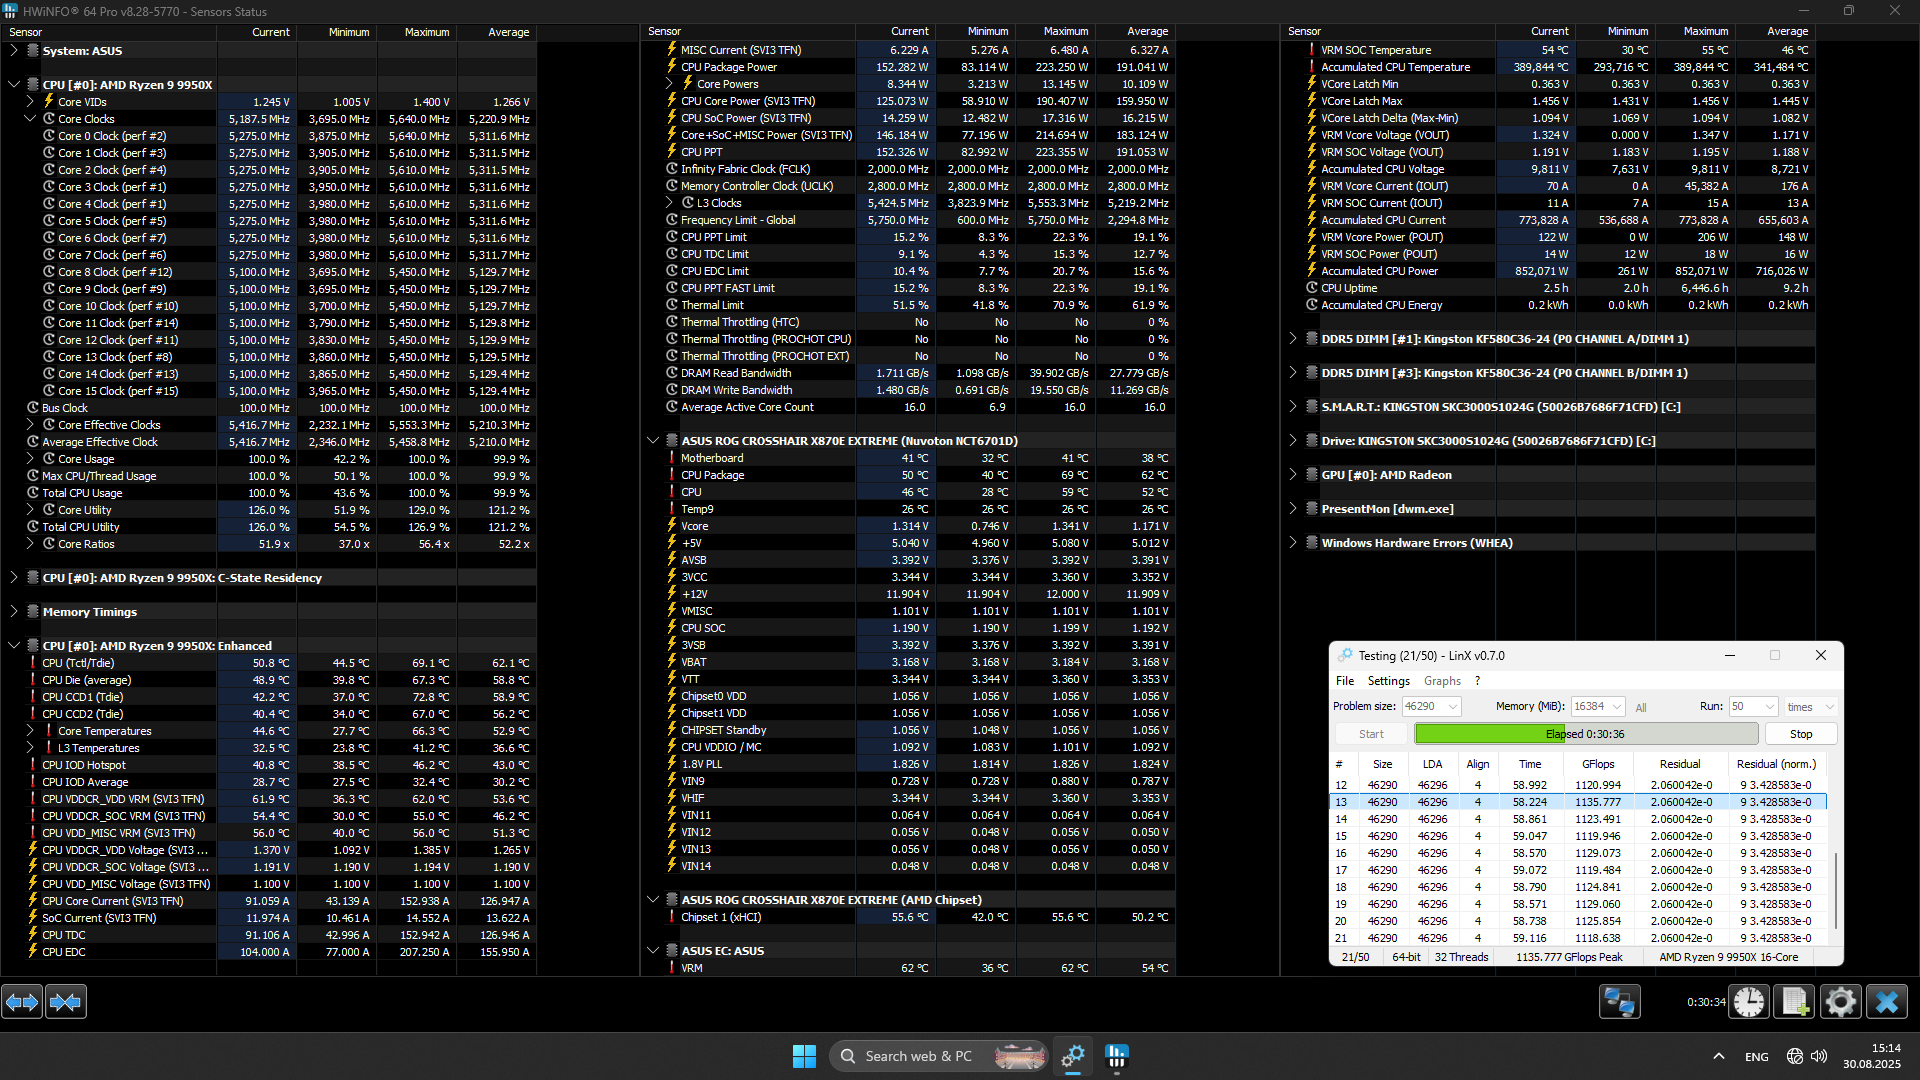Open the Problem size dropdown in LinX
The height and width of the screenshot is (1080, 1920).
pyautogui.click(x=1453, y=707)
